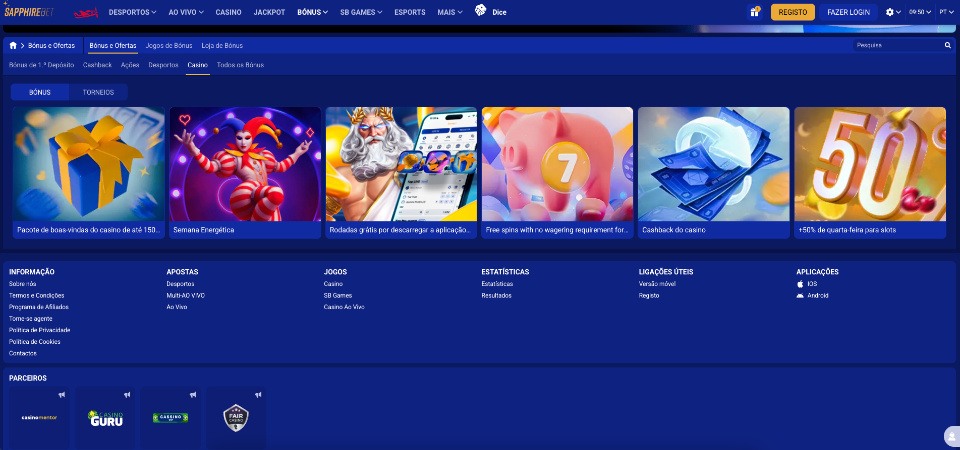Image resolution: width=960 pixels, height=450 pixels.
Task: Filter by Bónus de 1.º Depósito
Action: (42, 65)
